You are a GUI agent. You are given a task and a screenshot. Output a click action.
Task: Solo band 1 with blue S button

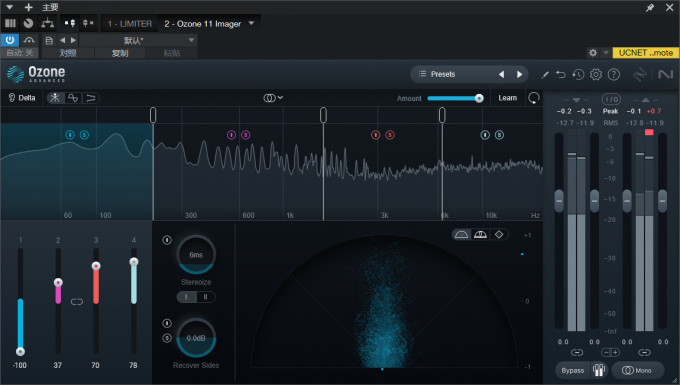coord(85,135)
